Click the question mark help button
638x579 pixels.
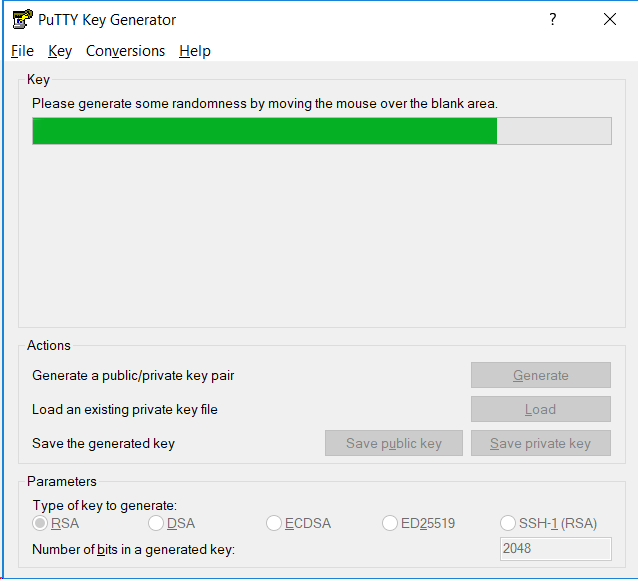(x=553, y=19)
